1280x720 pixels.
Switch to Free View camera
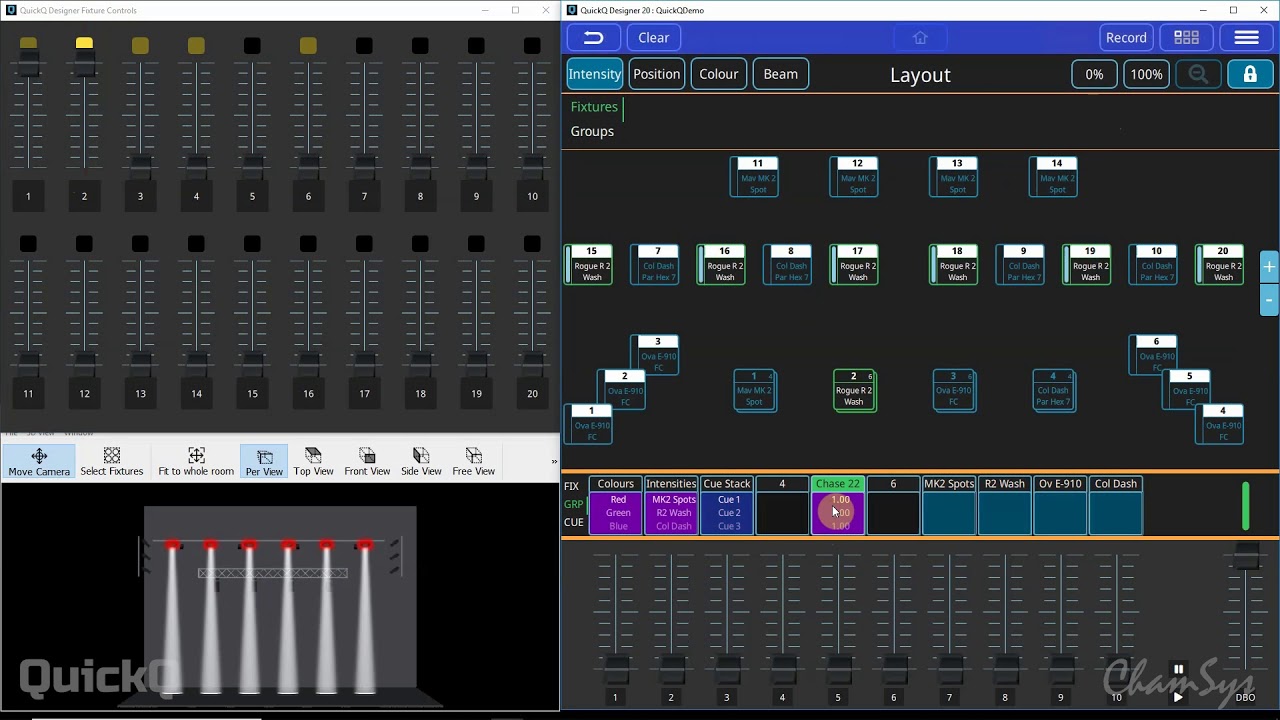coord(473,462)
